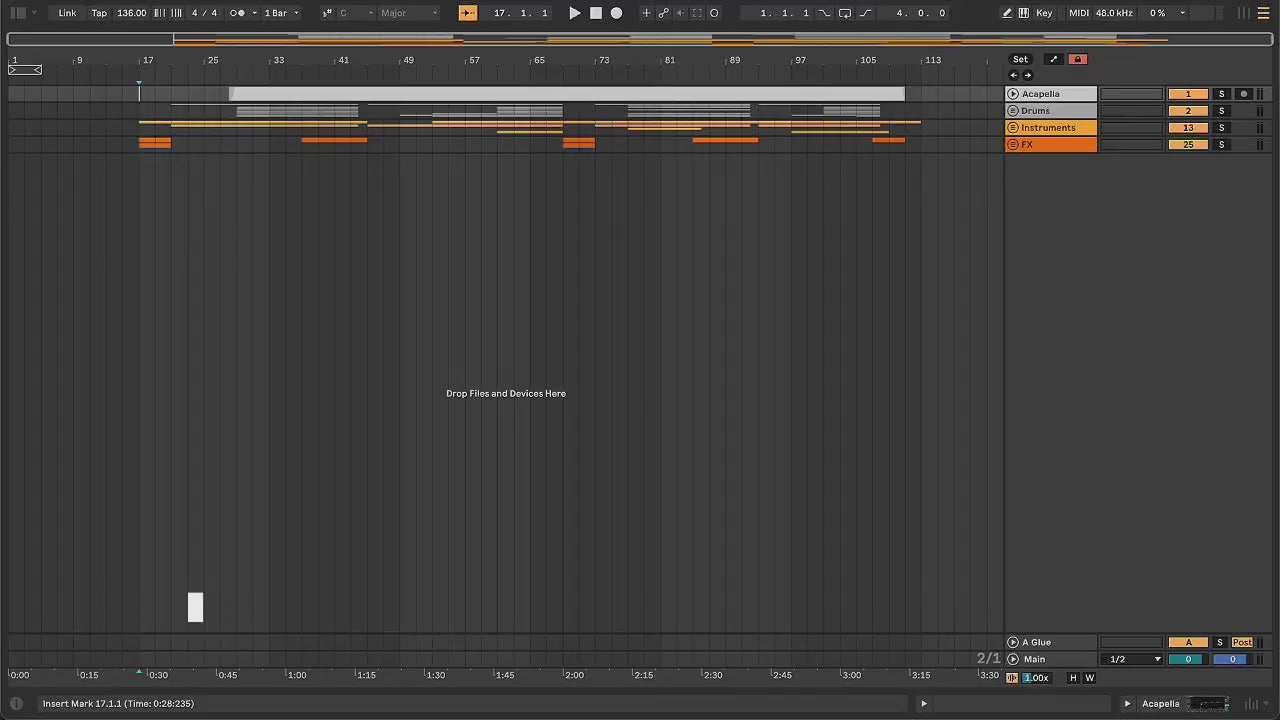Activate Draw Mode pencil icon
Viewport: 1280px width, 720px height.
[x=1007, y=13]
